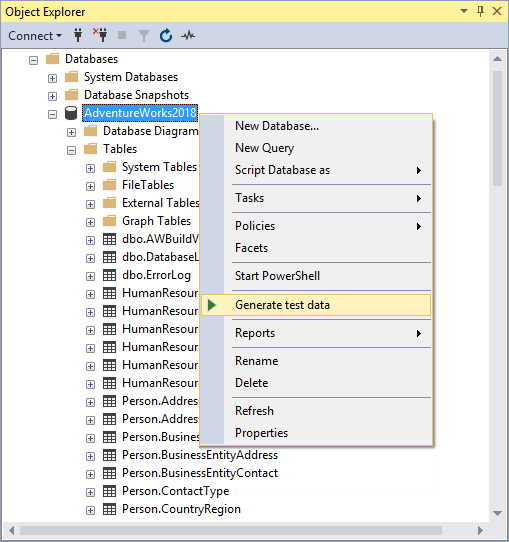Expand the System Databases folder
Image resolution: width=509 pixels, height=542 pixels.
(x=53, y=78)
